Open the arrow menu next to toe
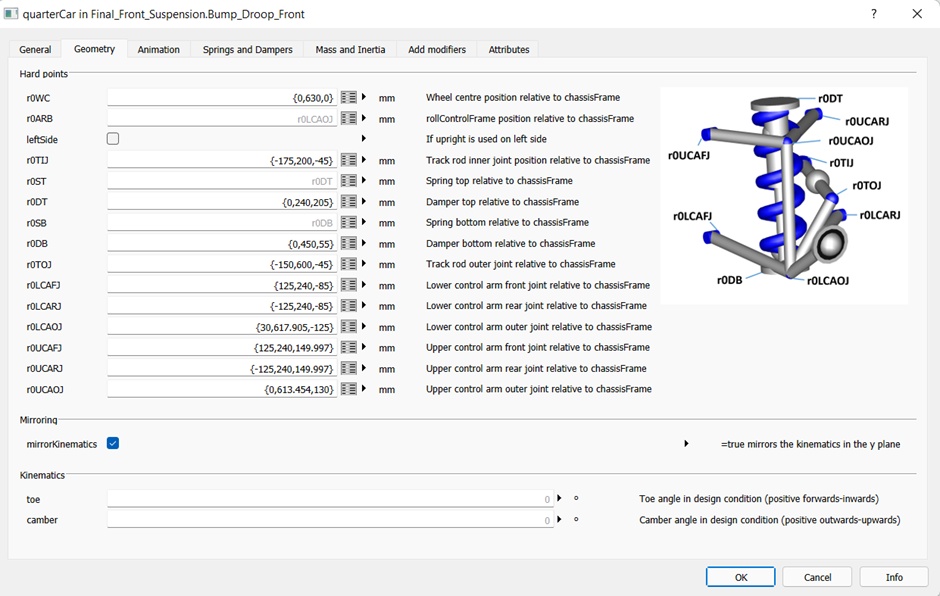This screenshot has height=596, width=940. pos(559,498)
